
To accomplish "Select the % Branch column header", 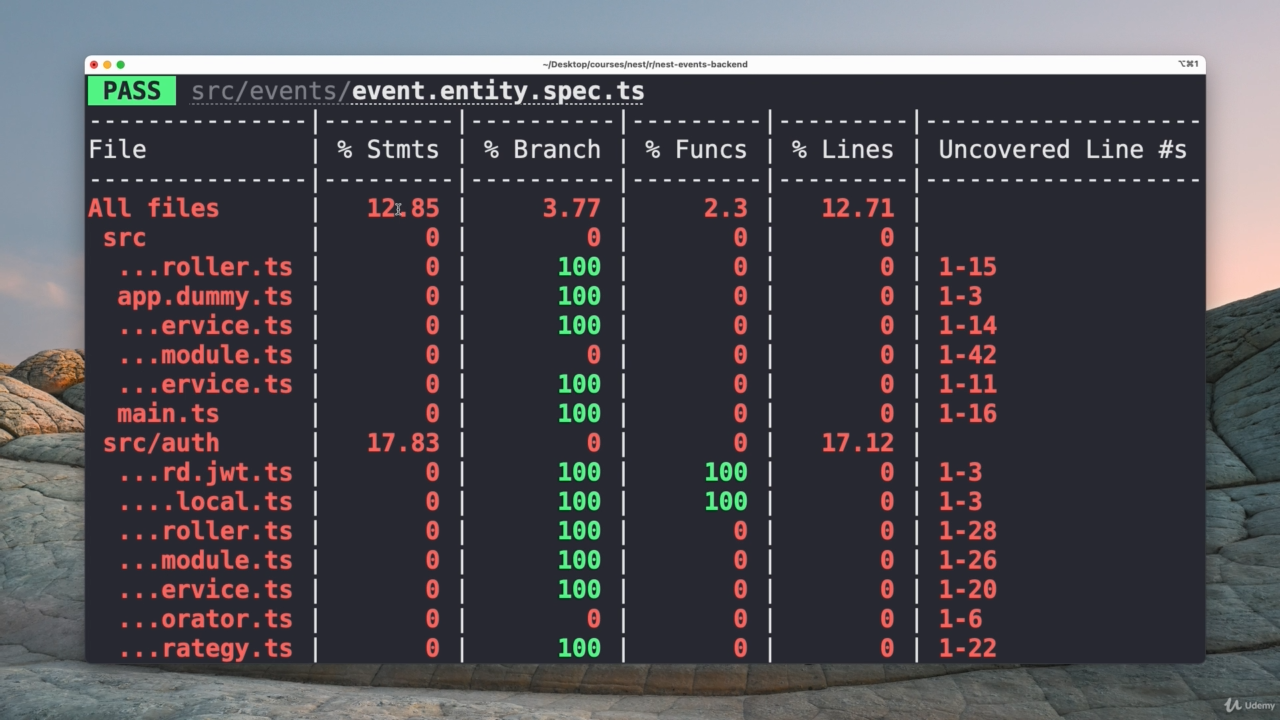I will click(x=542, y=150).
